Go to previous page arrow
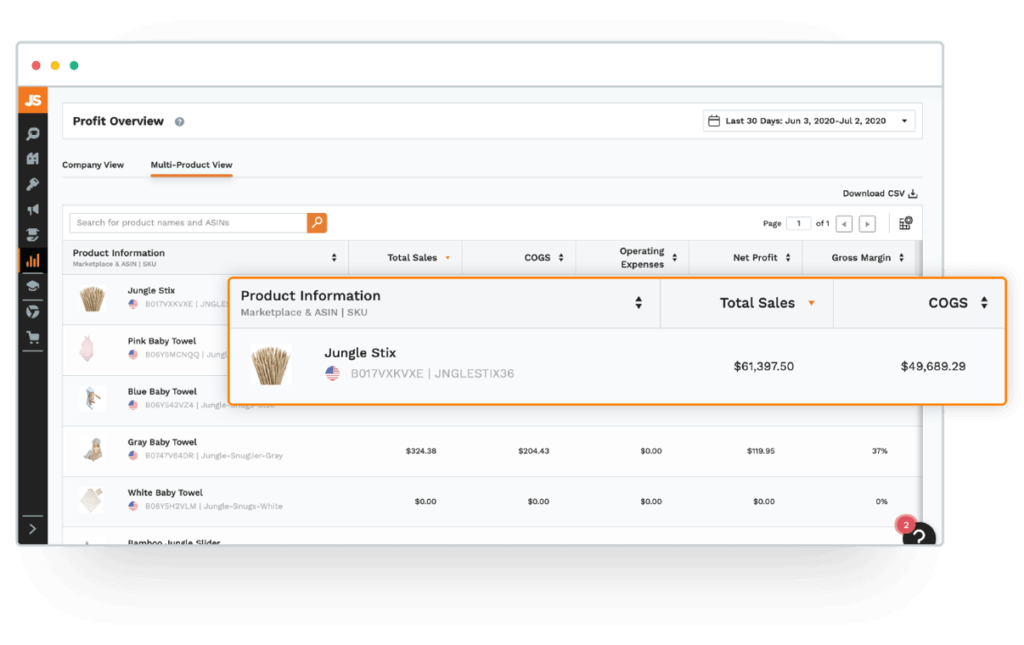The image size is (1024, 645). (x=844, y=224)
